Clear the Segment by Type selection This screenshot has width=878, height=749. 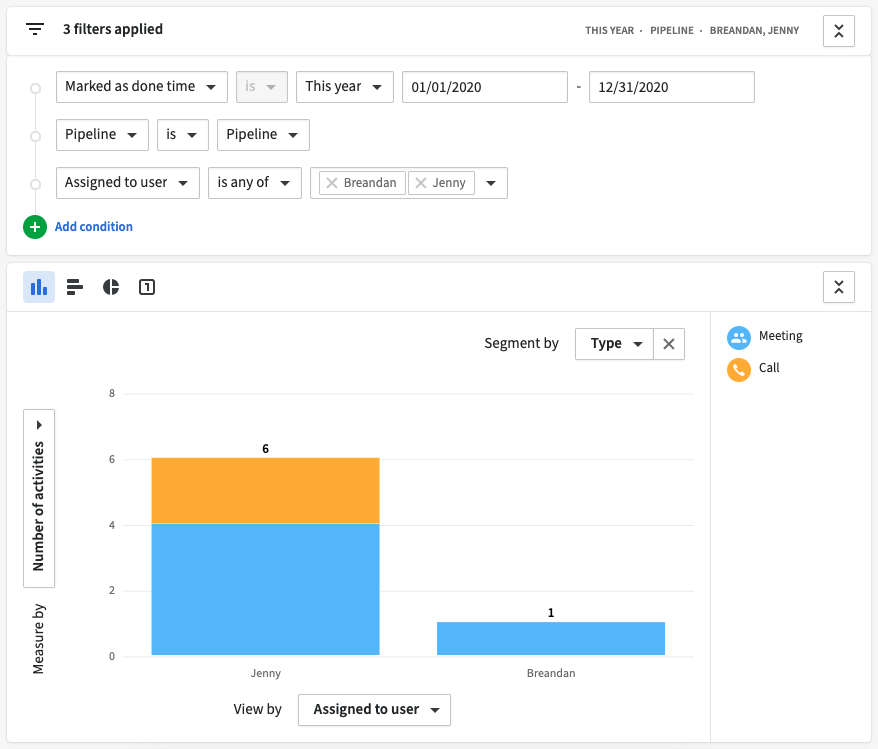pos(669,344)
